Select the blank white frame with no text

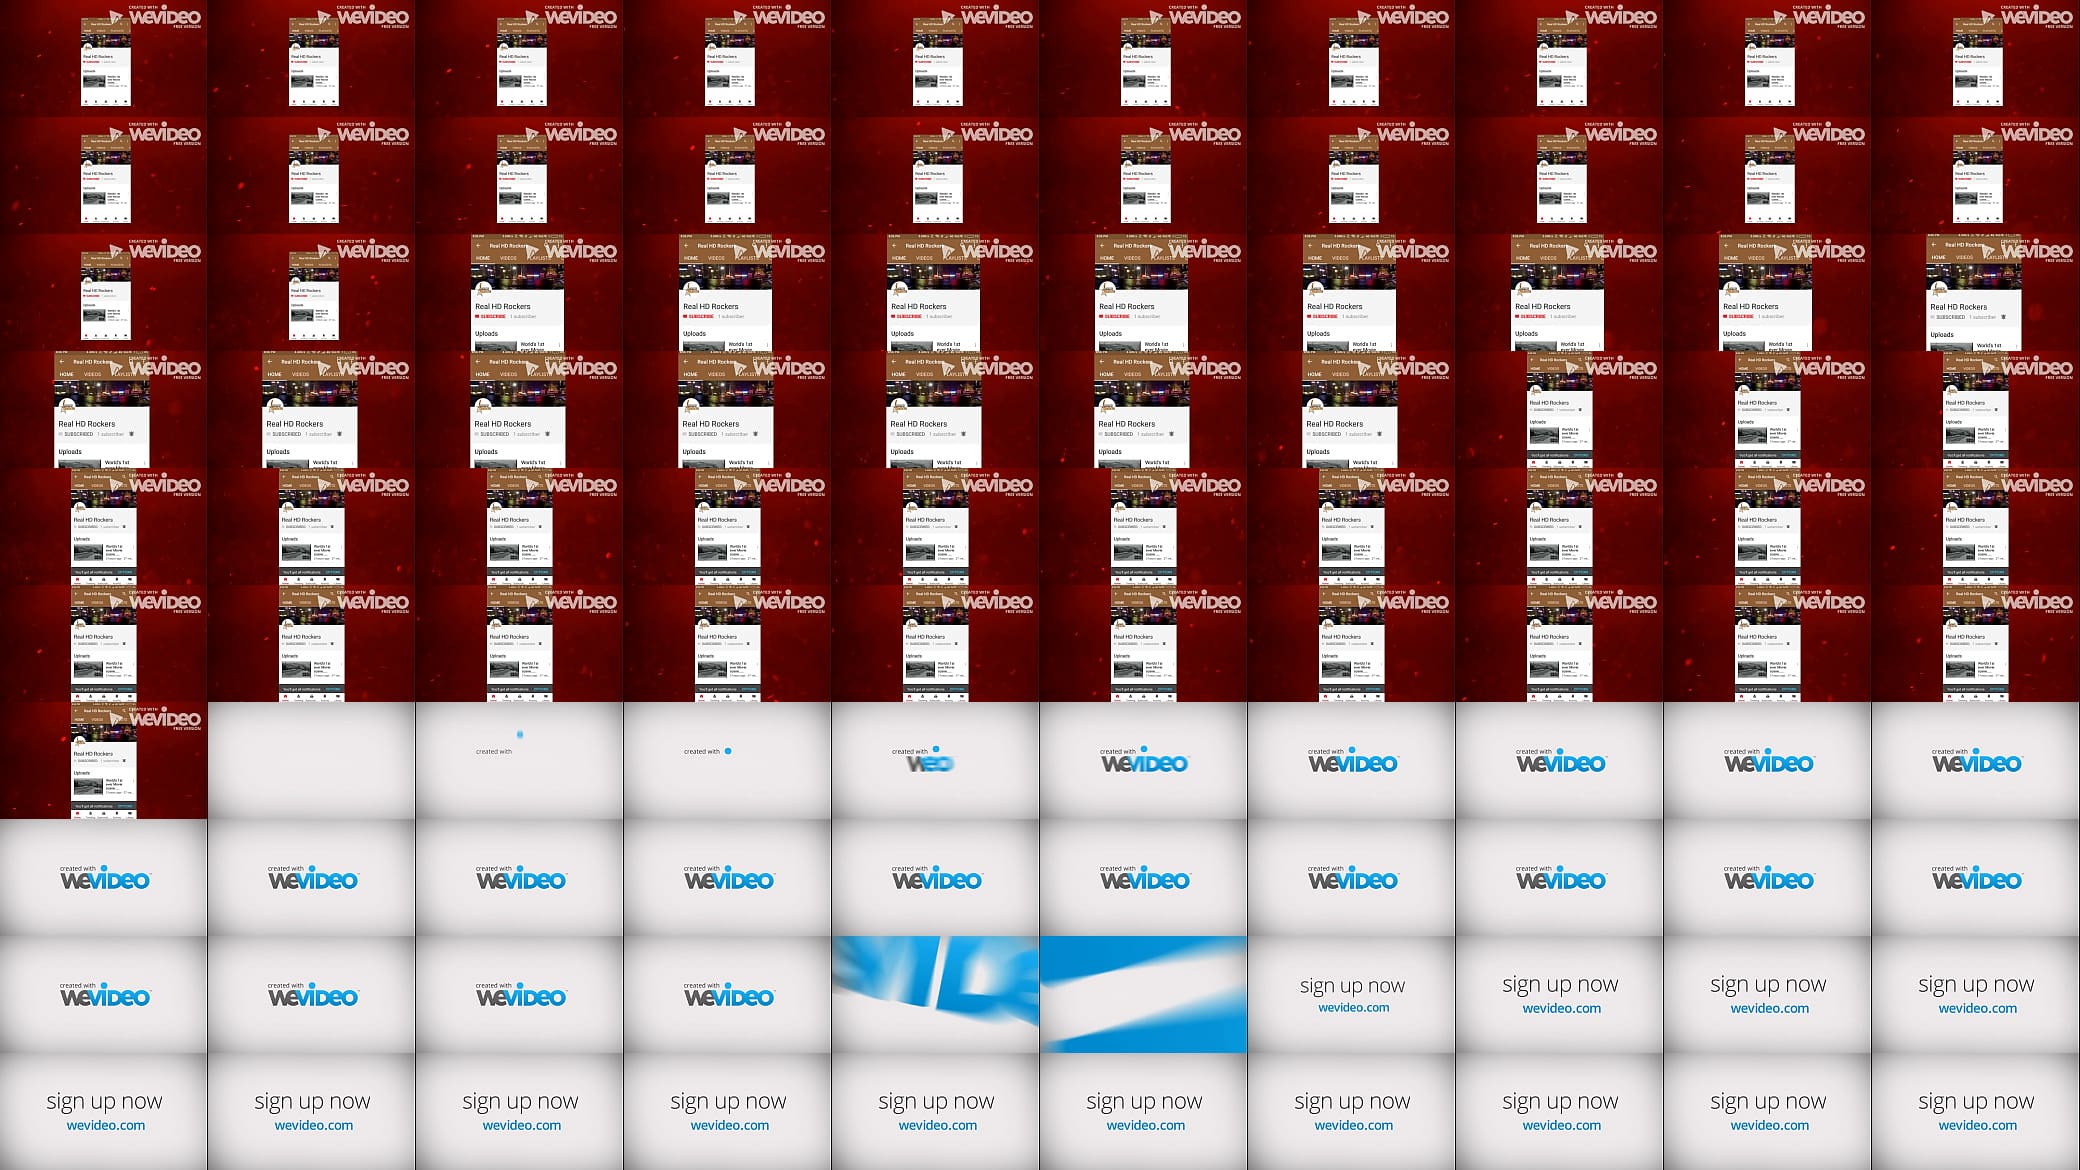[x=312, y=760]
